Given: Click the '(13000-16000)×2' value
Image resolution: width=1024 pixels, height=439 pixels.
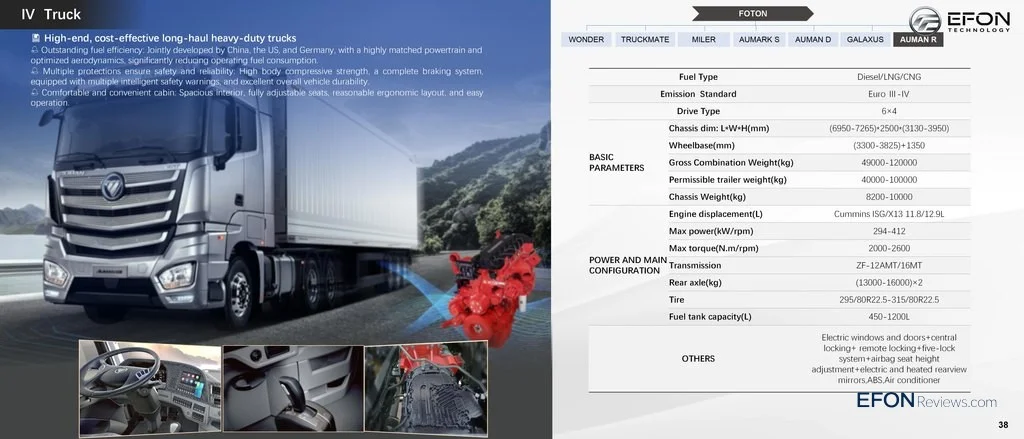Looking at the screenshot, I should click(x=889, y=283).
